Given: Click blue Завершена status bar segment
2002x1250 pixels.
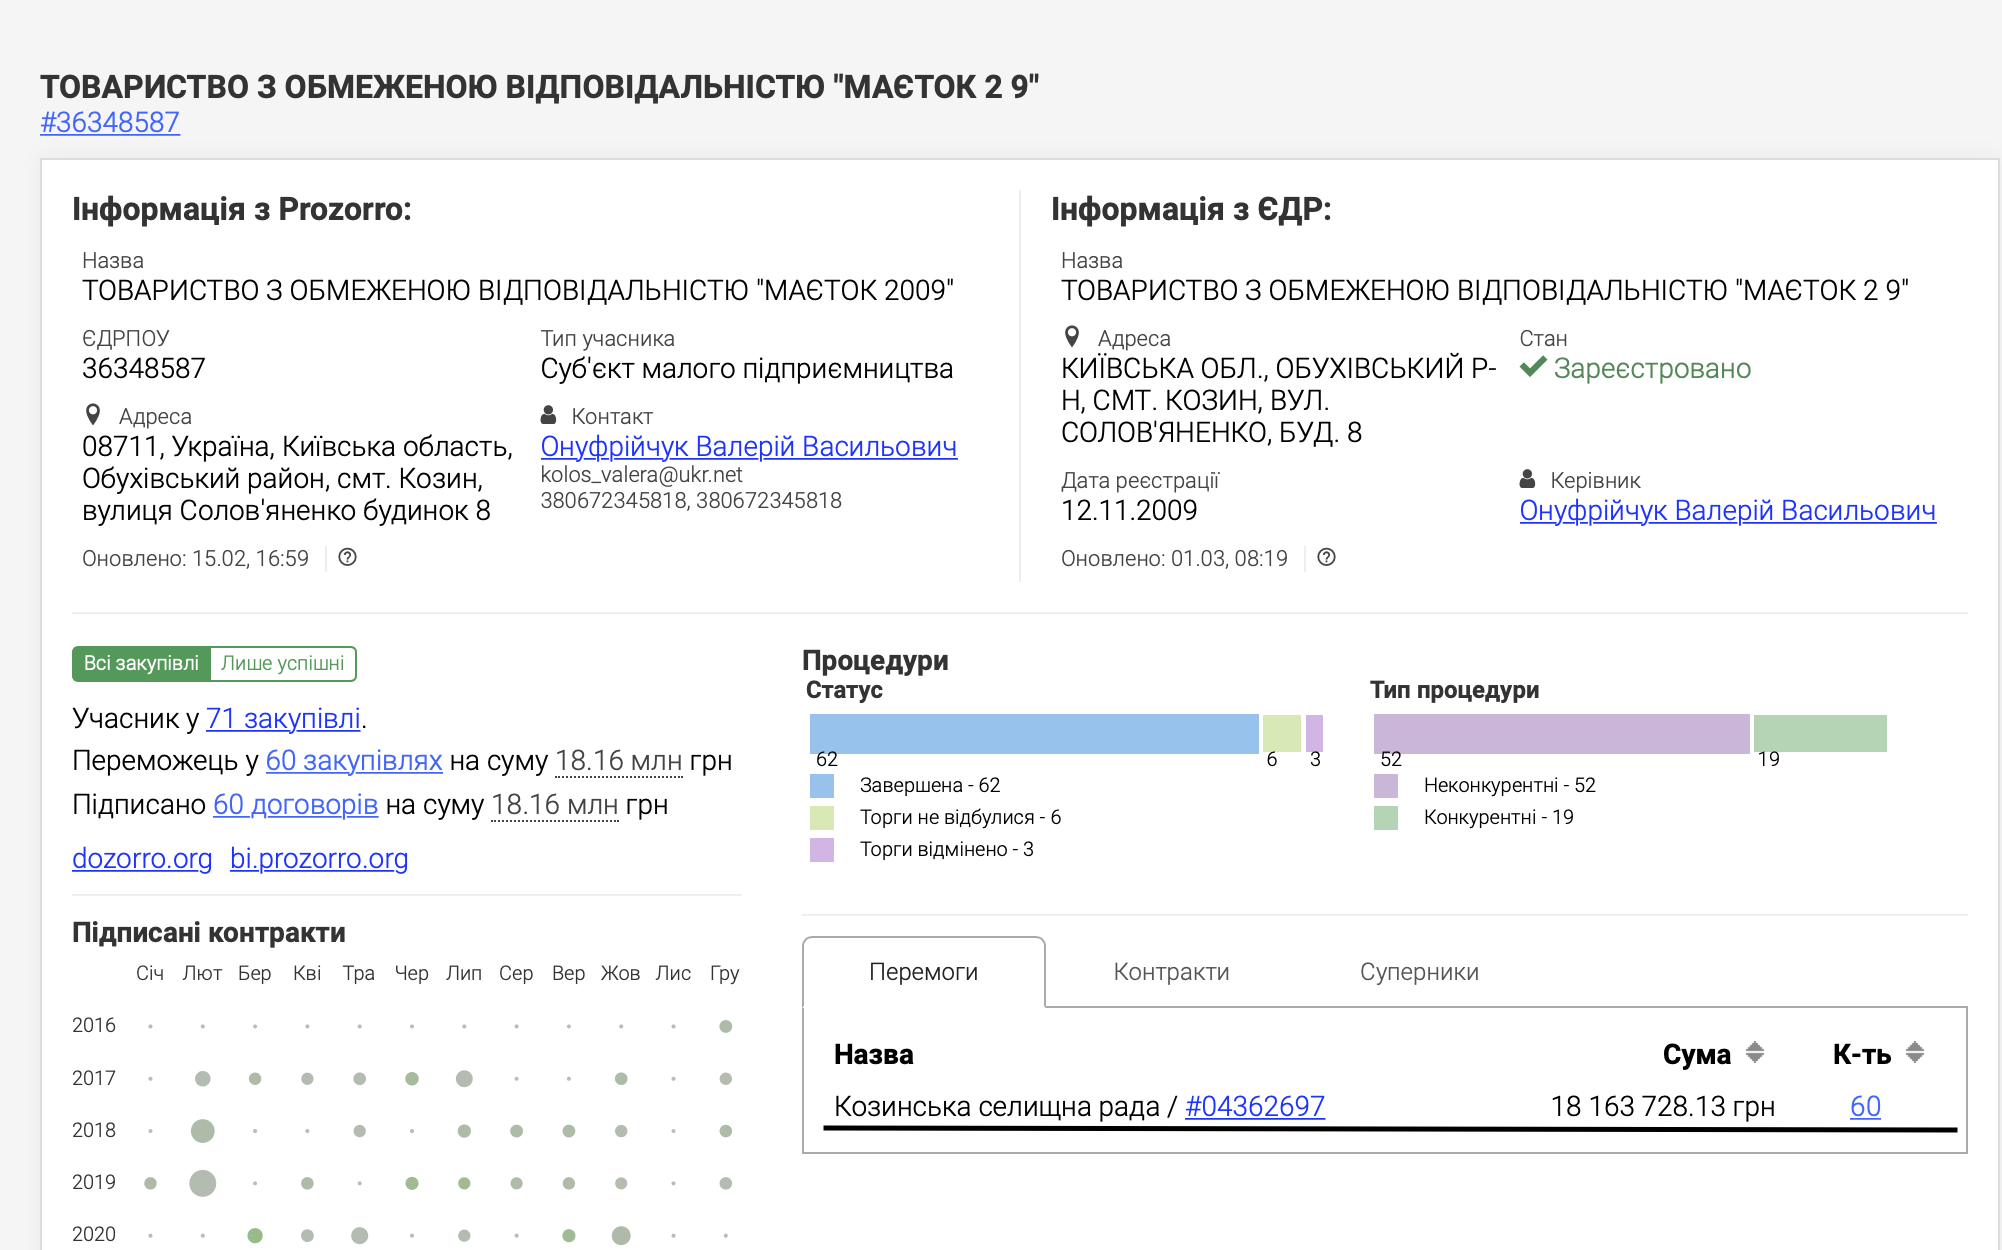Looking at the screenshot, I should pyautogui.click(x=1033, y=733).
